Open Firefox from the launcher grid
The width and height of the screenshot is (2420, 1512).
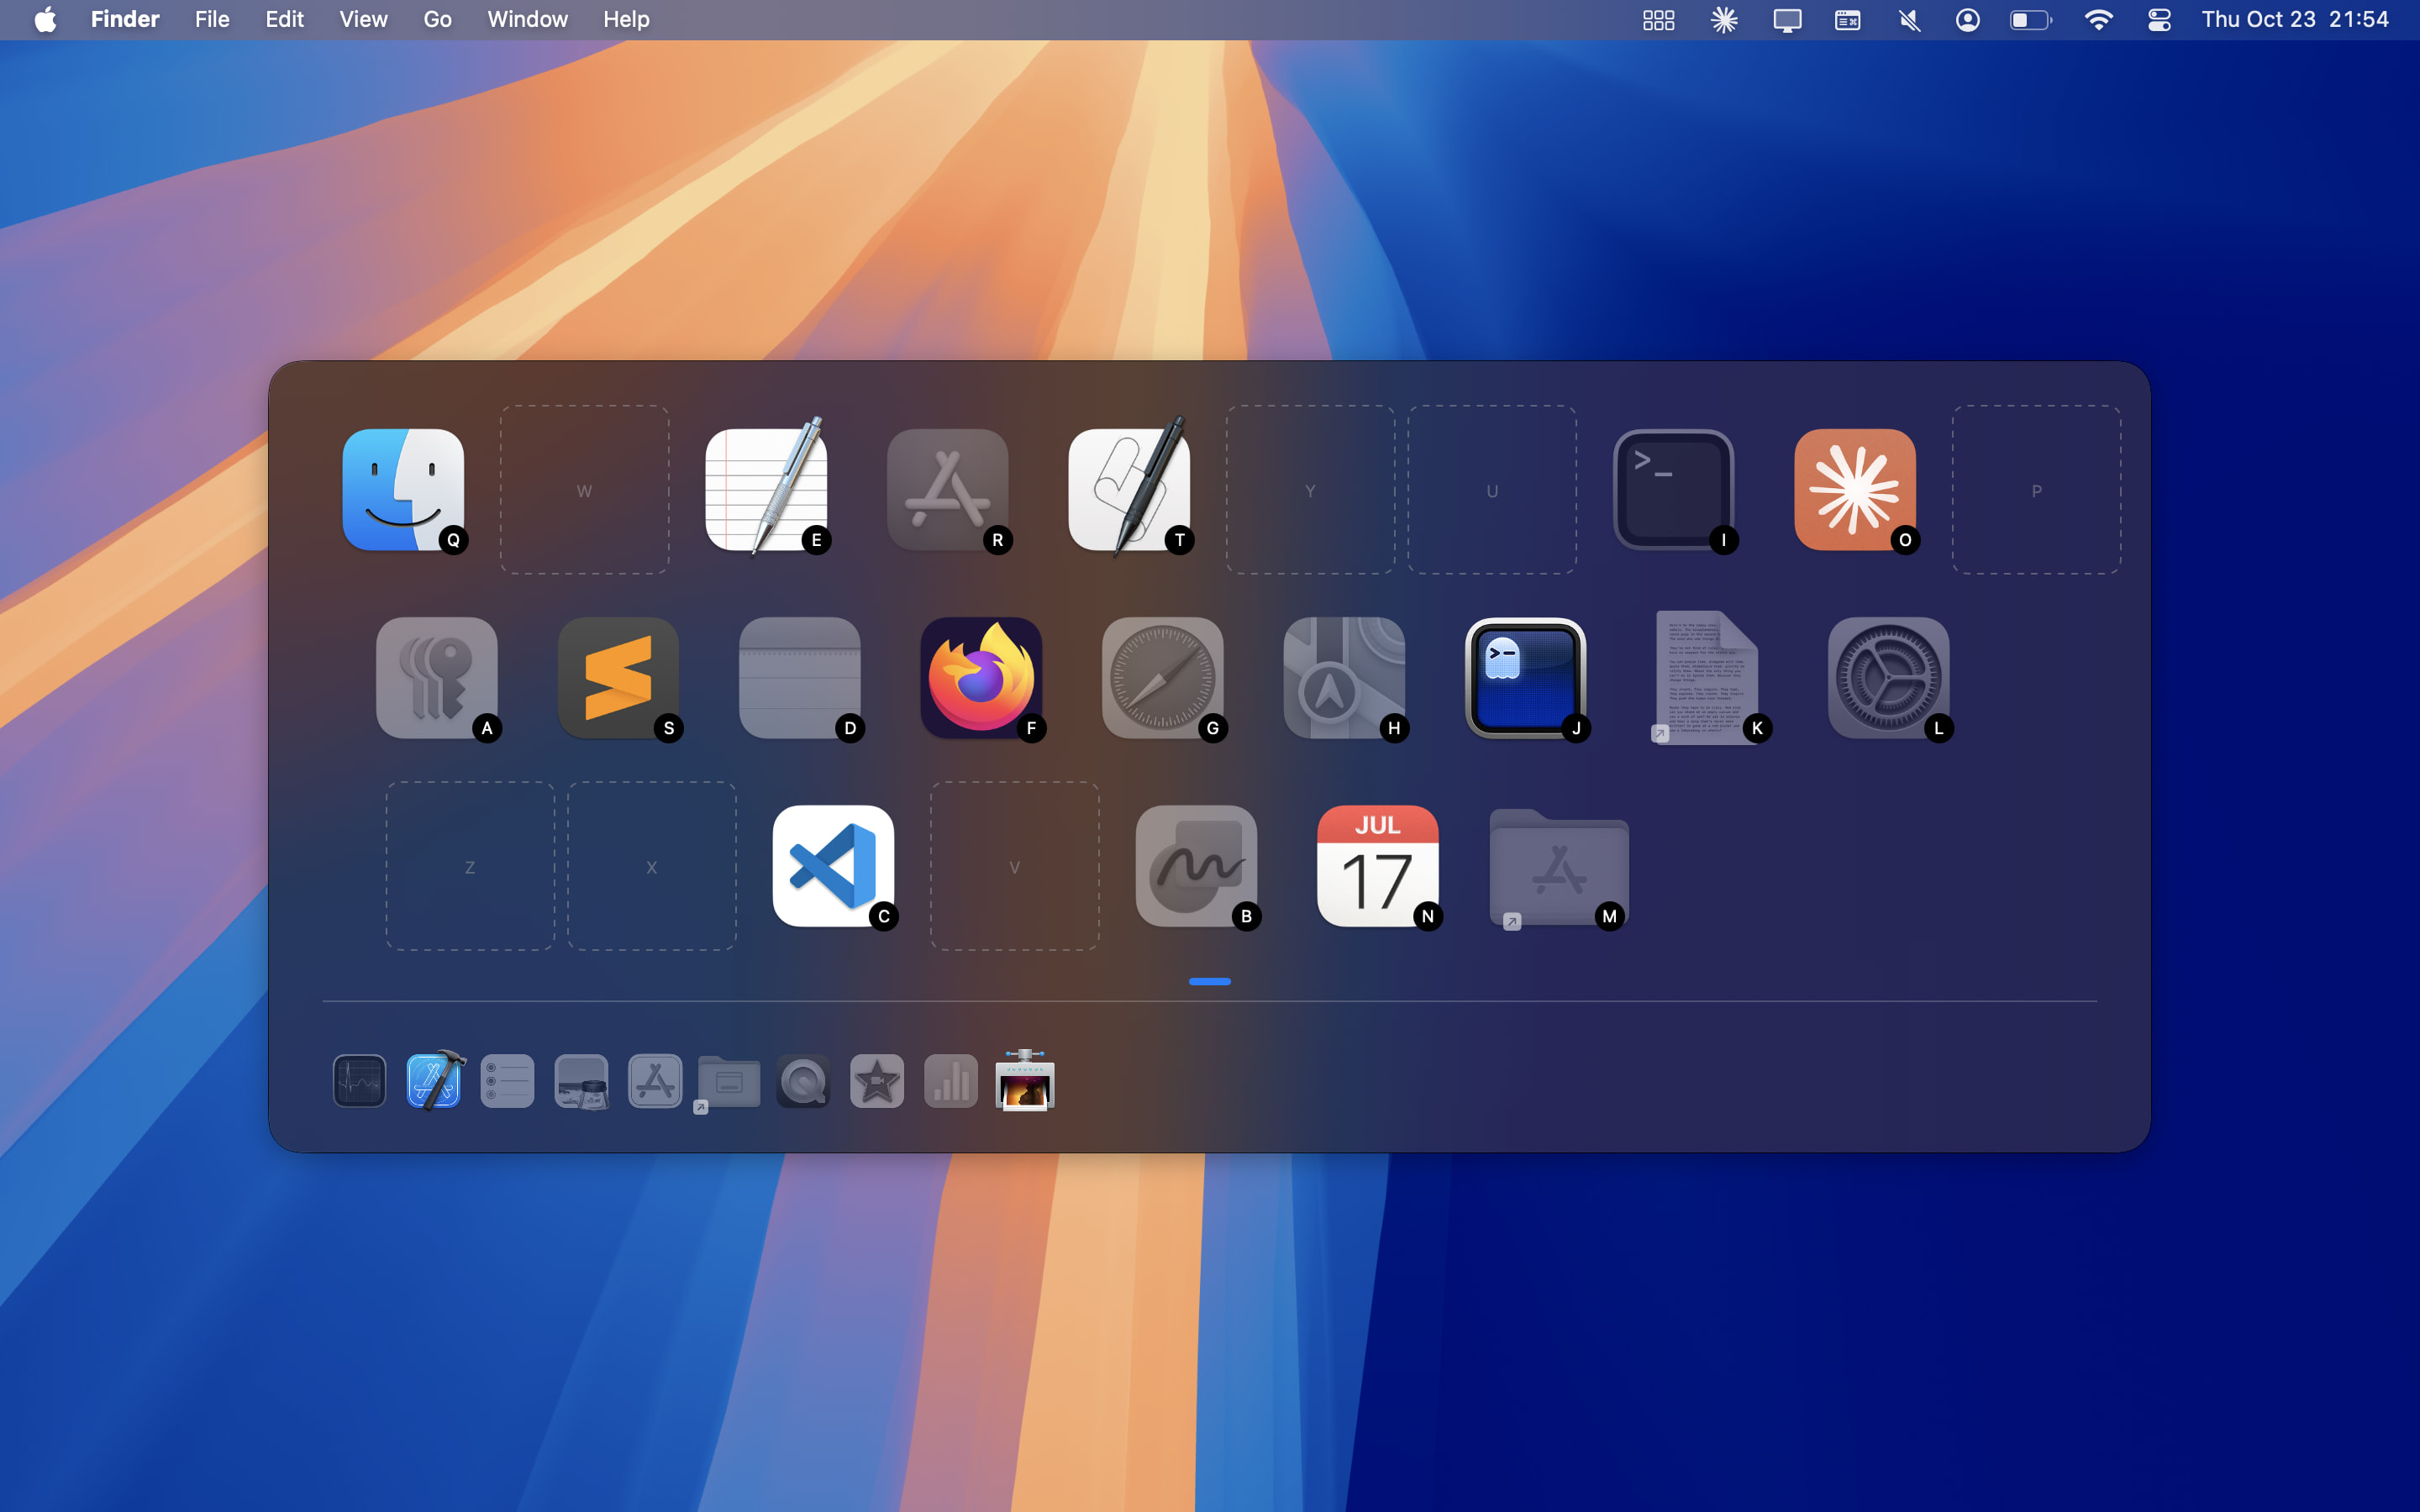pos(980,678)
